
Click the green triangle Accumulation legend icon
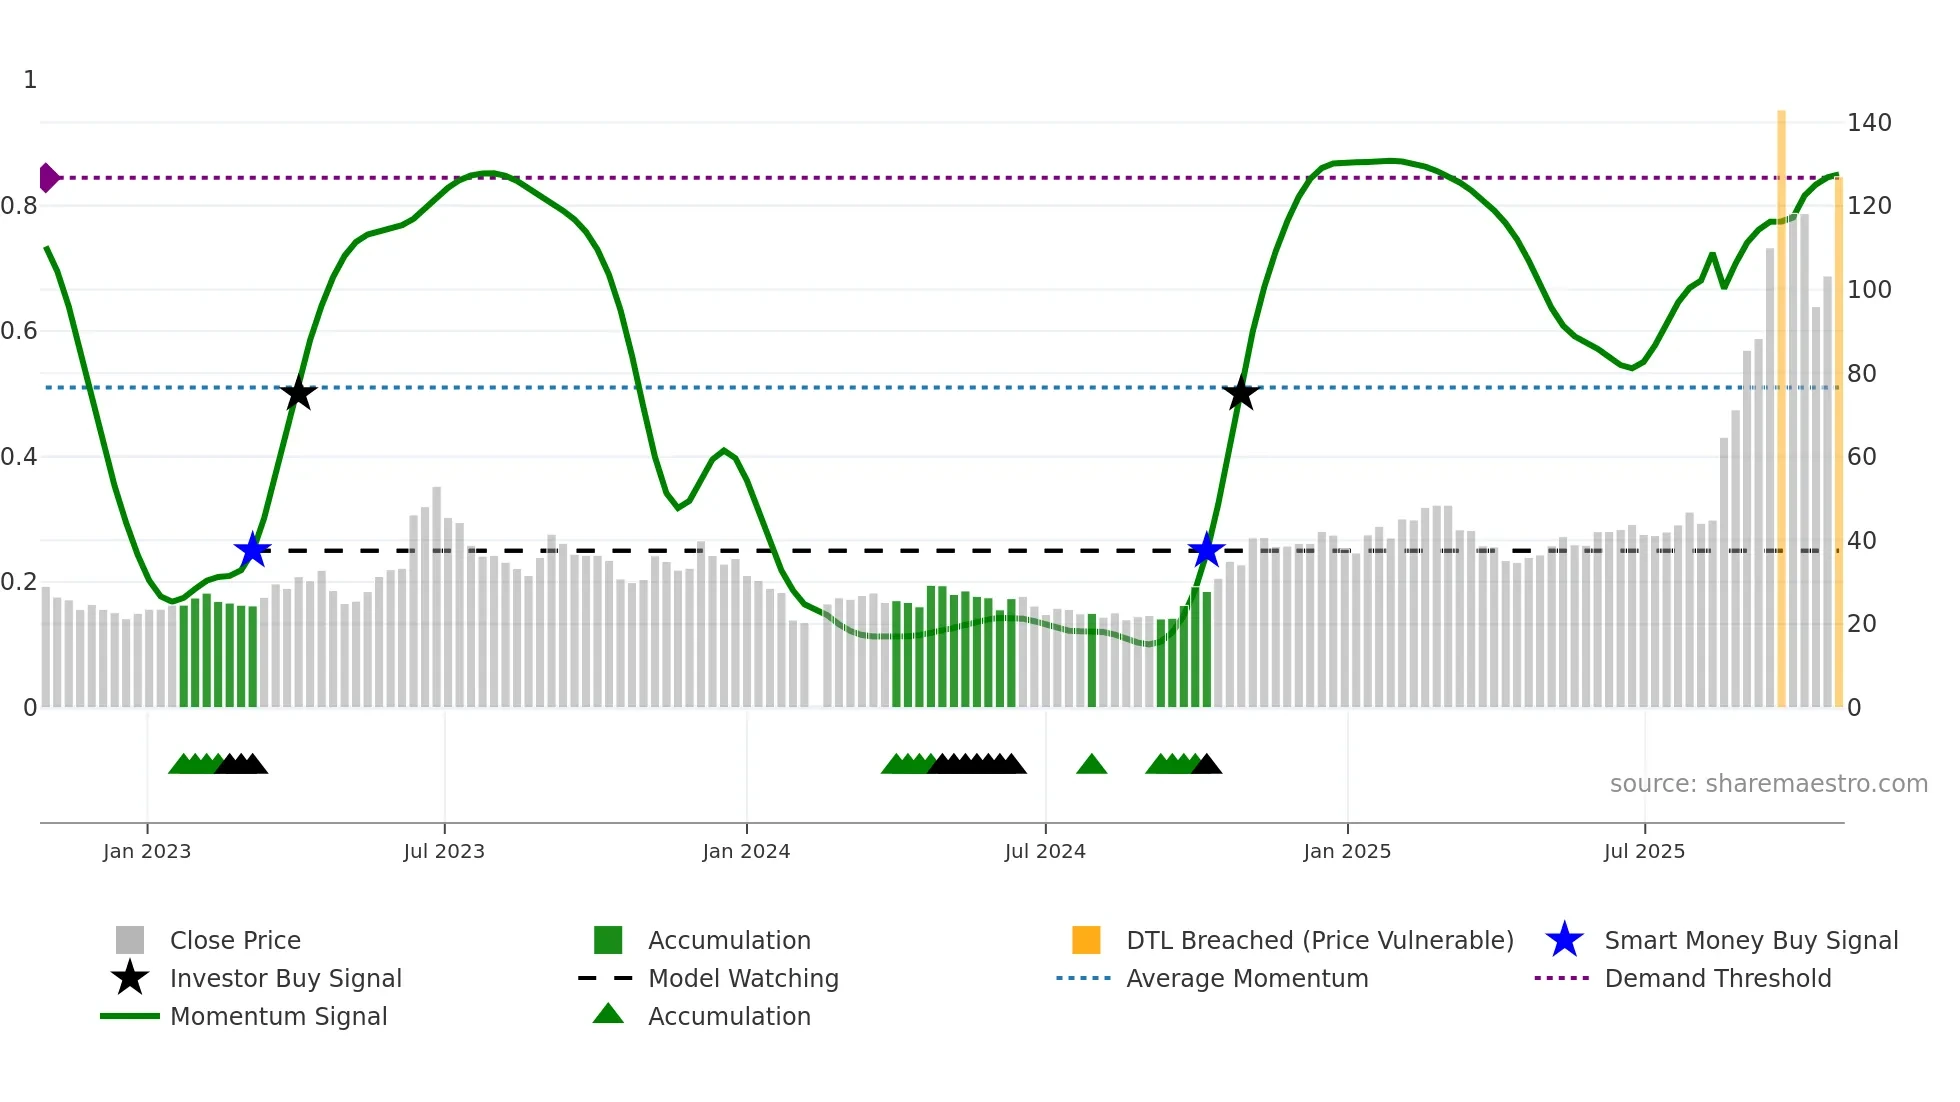pyautogui.click(x=608, y=1015)
